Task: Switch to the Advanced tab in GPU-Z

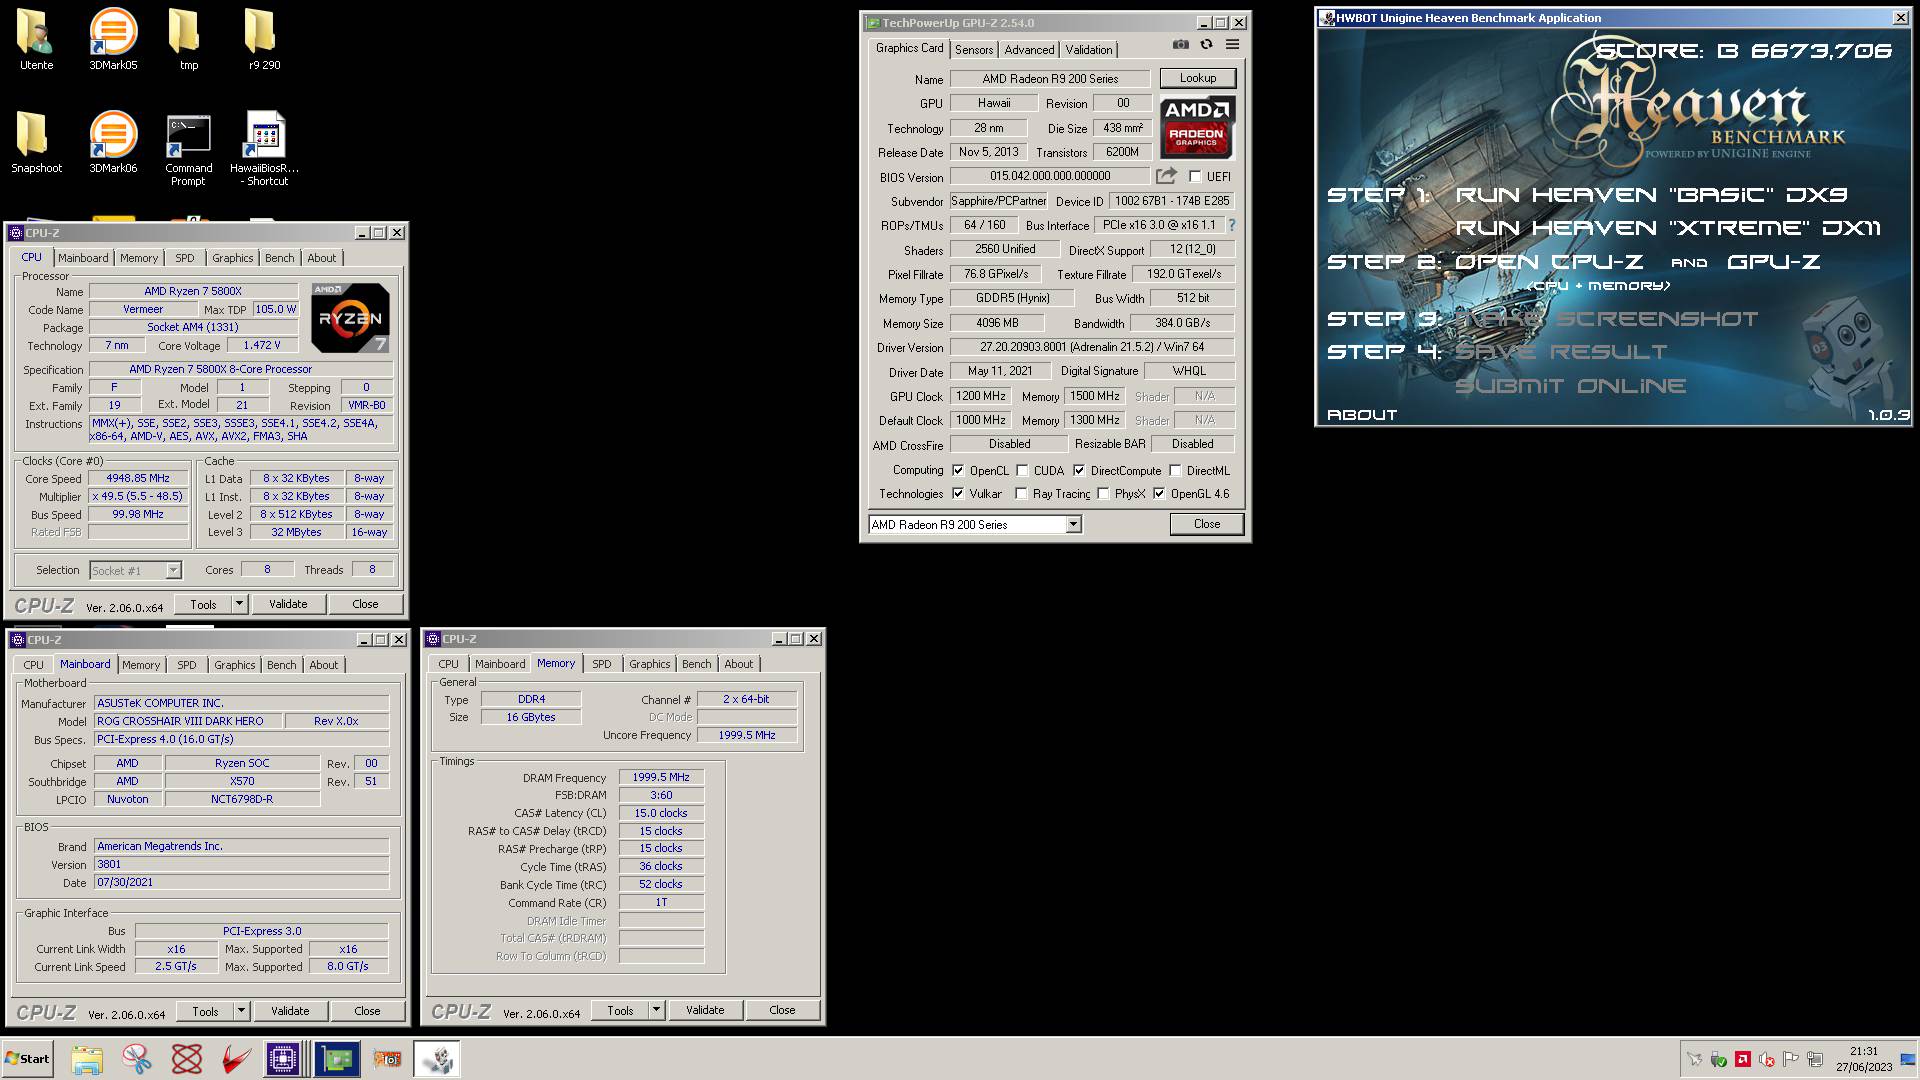Action: coord(1029,50)
